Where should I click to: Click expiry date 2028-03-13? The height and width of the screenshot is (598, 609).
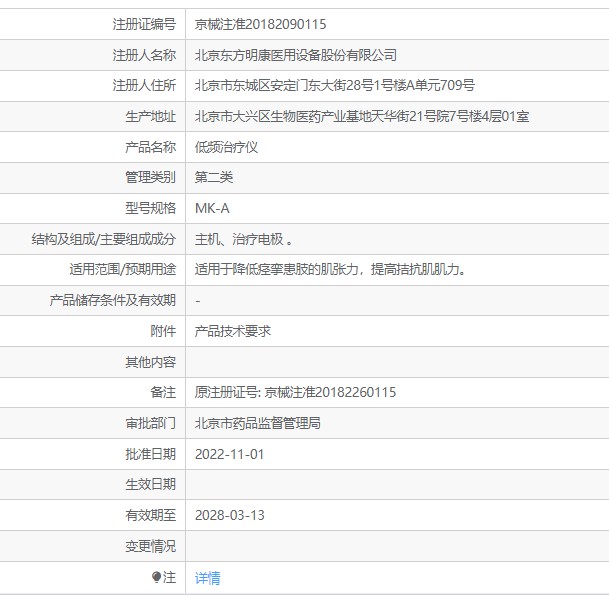(x=230, y=515)
